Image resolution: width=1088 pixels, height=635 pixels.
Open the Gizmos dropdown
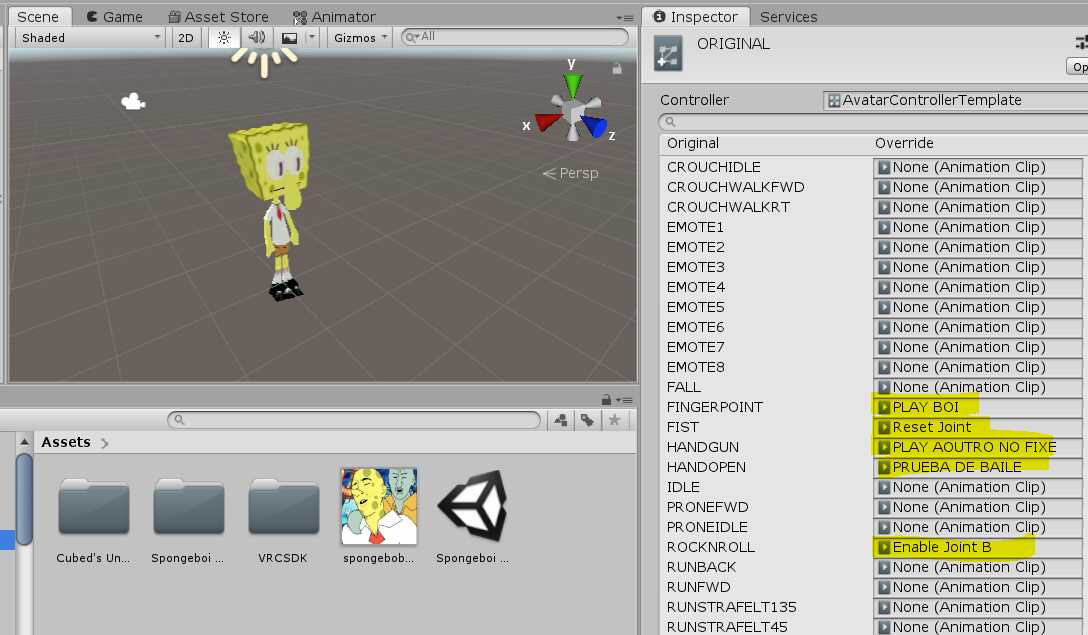pyautogui.click(x=353, y=37)
